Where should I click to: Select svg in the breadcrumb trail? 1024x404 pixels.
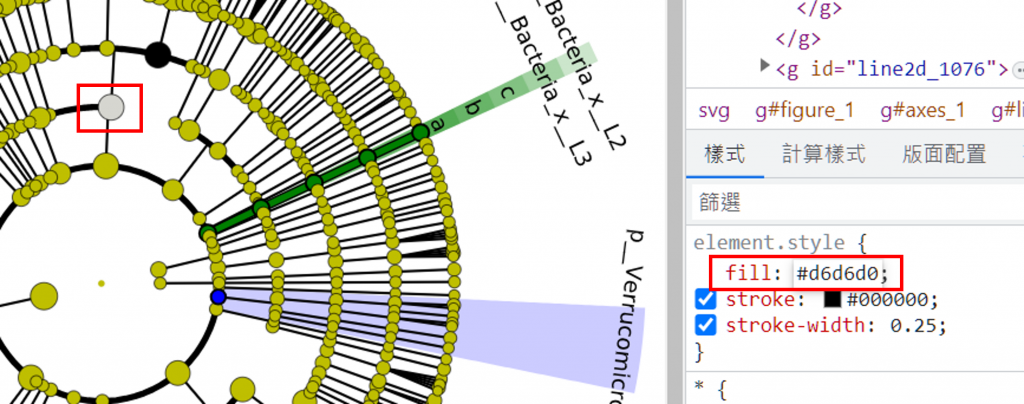pos(714,111)
